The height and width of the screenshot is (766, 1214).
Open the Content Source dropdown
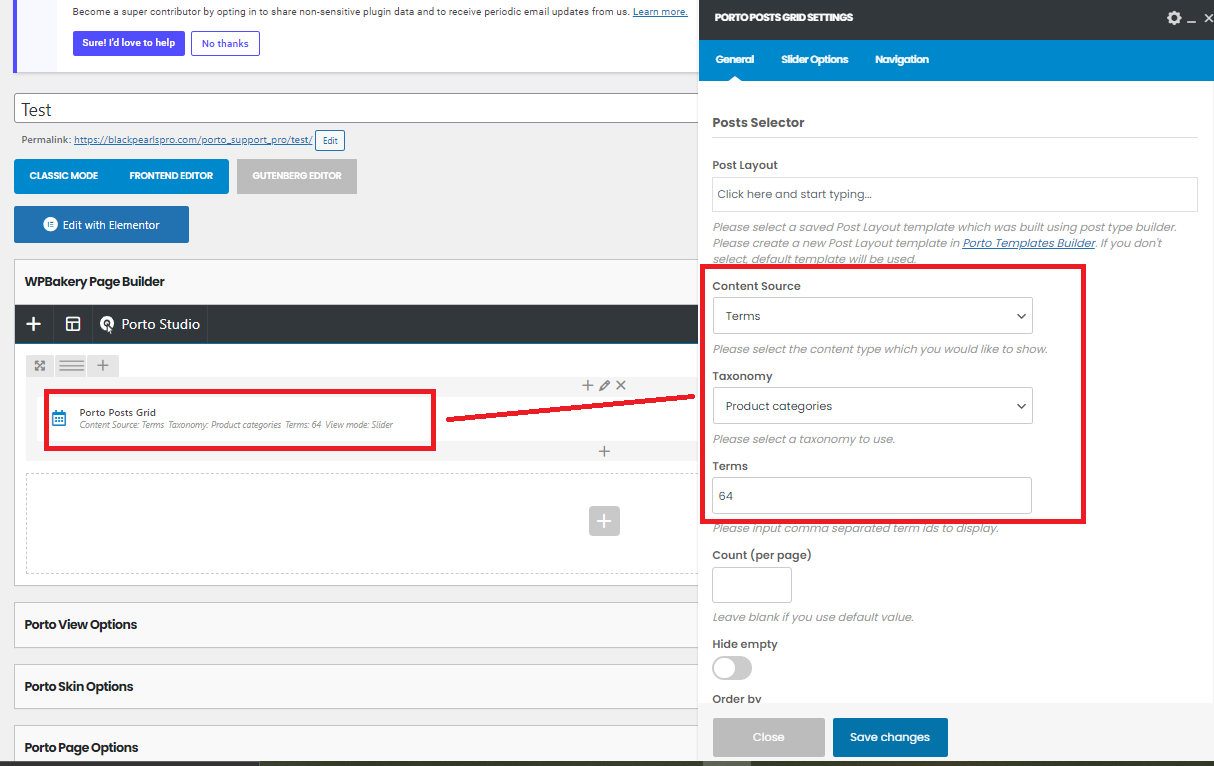point(872,316)
